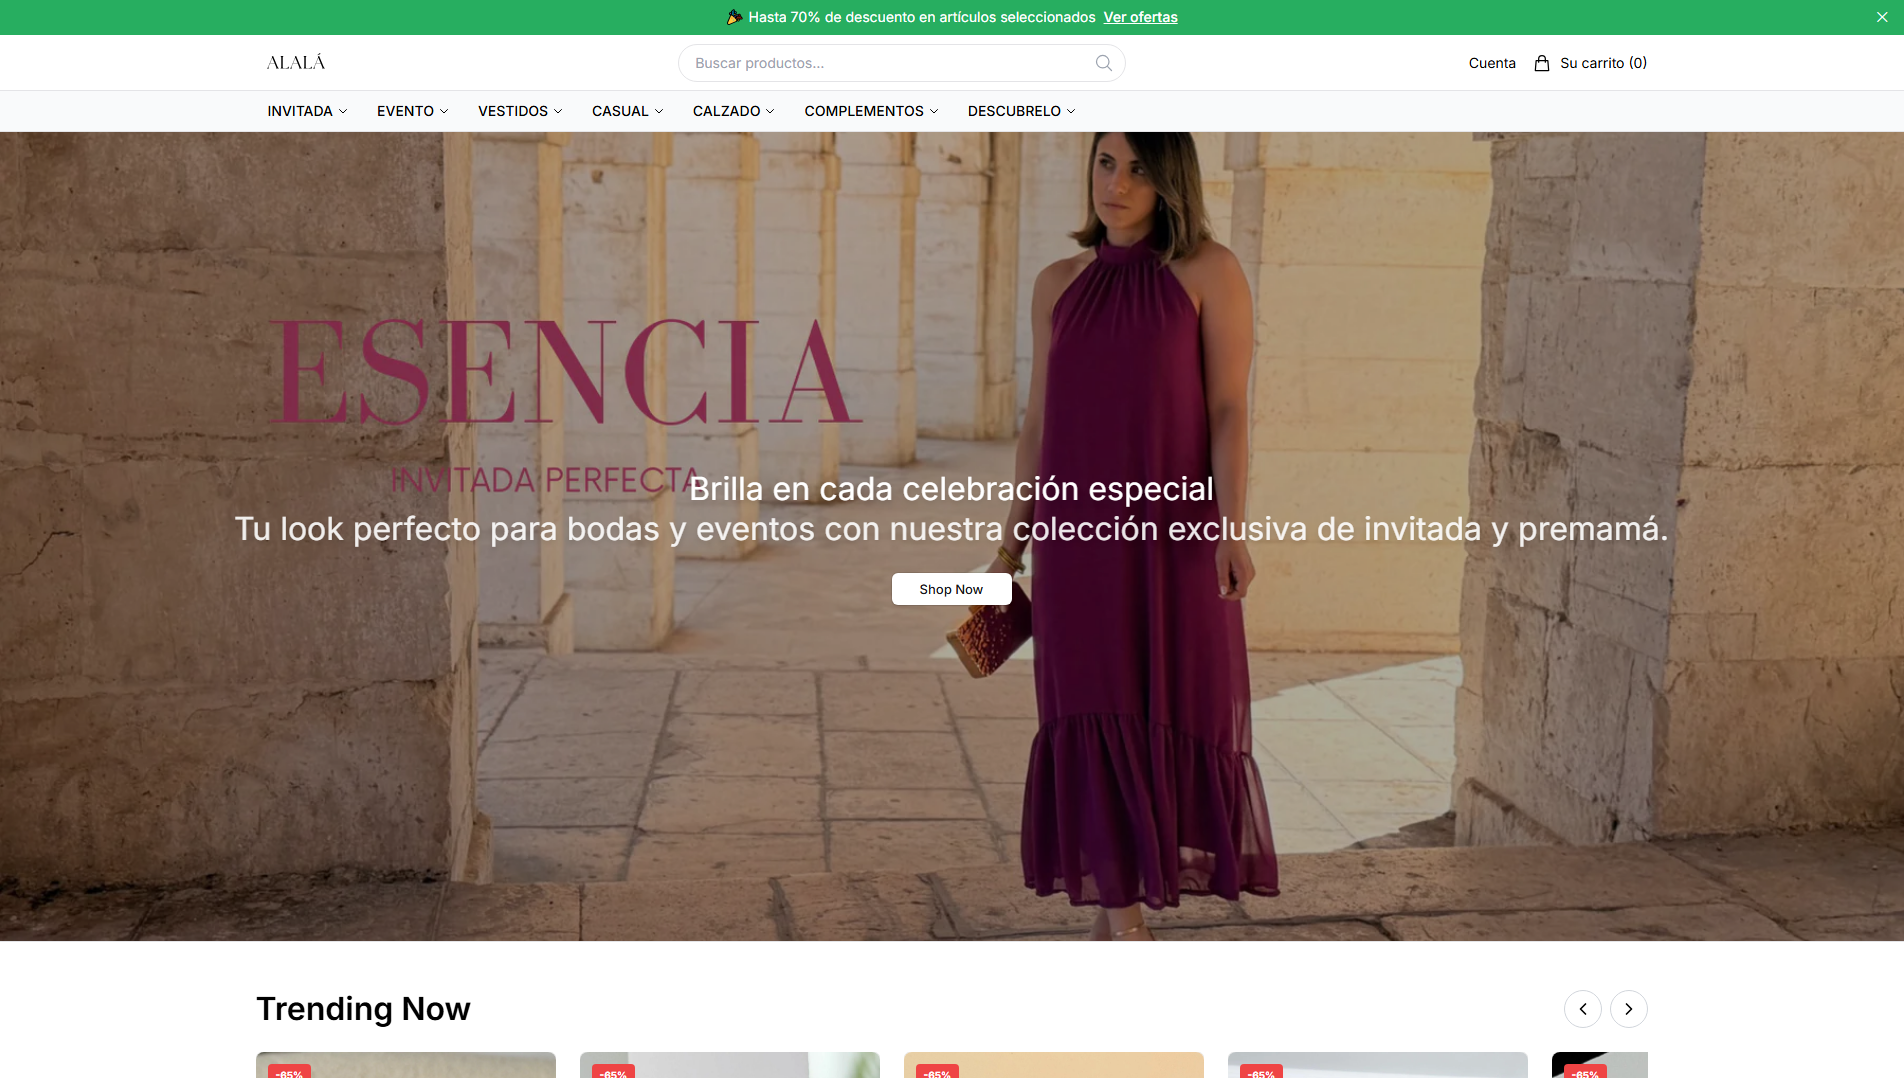Screen dimensions: 1904x1078
Task: Expand the DESCUBRELO menu
Action: 1021,111
